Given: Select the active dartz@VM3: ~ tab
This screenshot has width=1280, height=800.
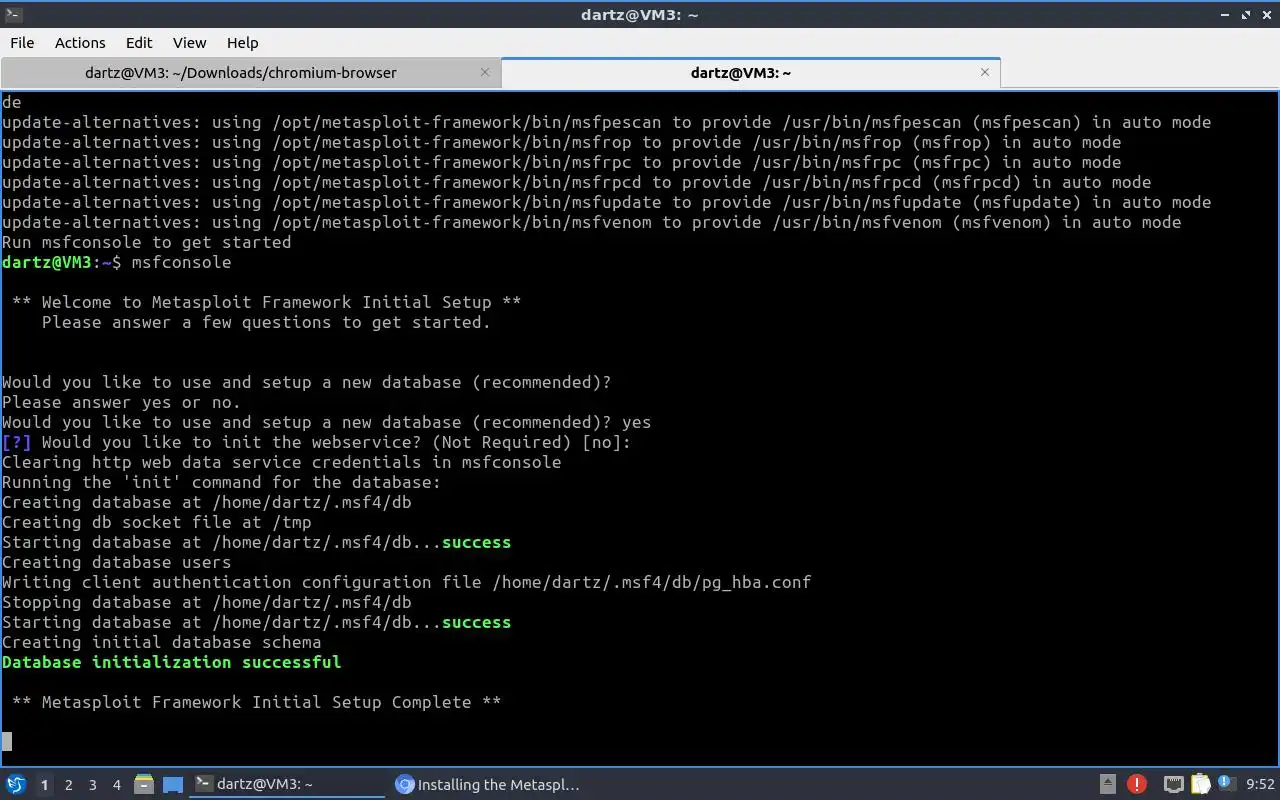Looking at the screenshot, I should [750, 73].
